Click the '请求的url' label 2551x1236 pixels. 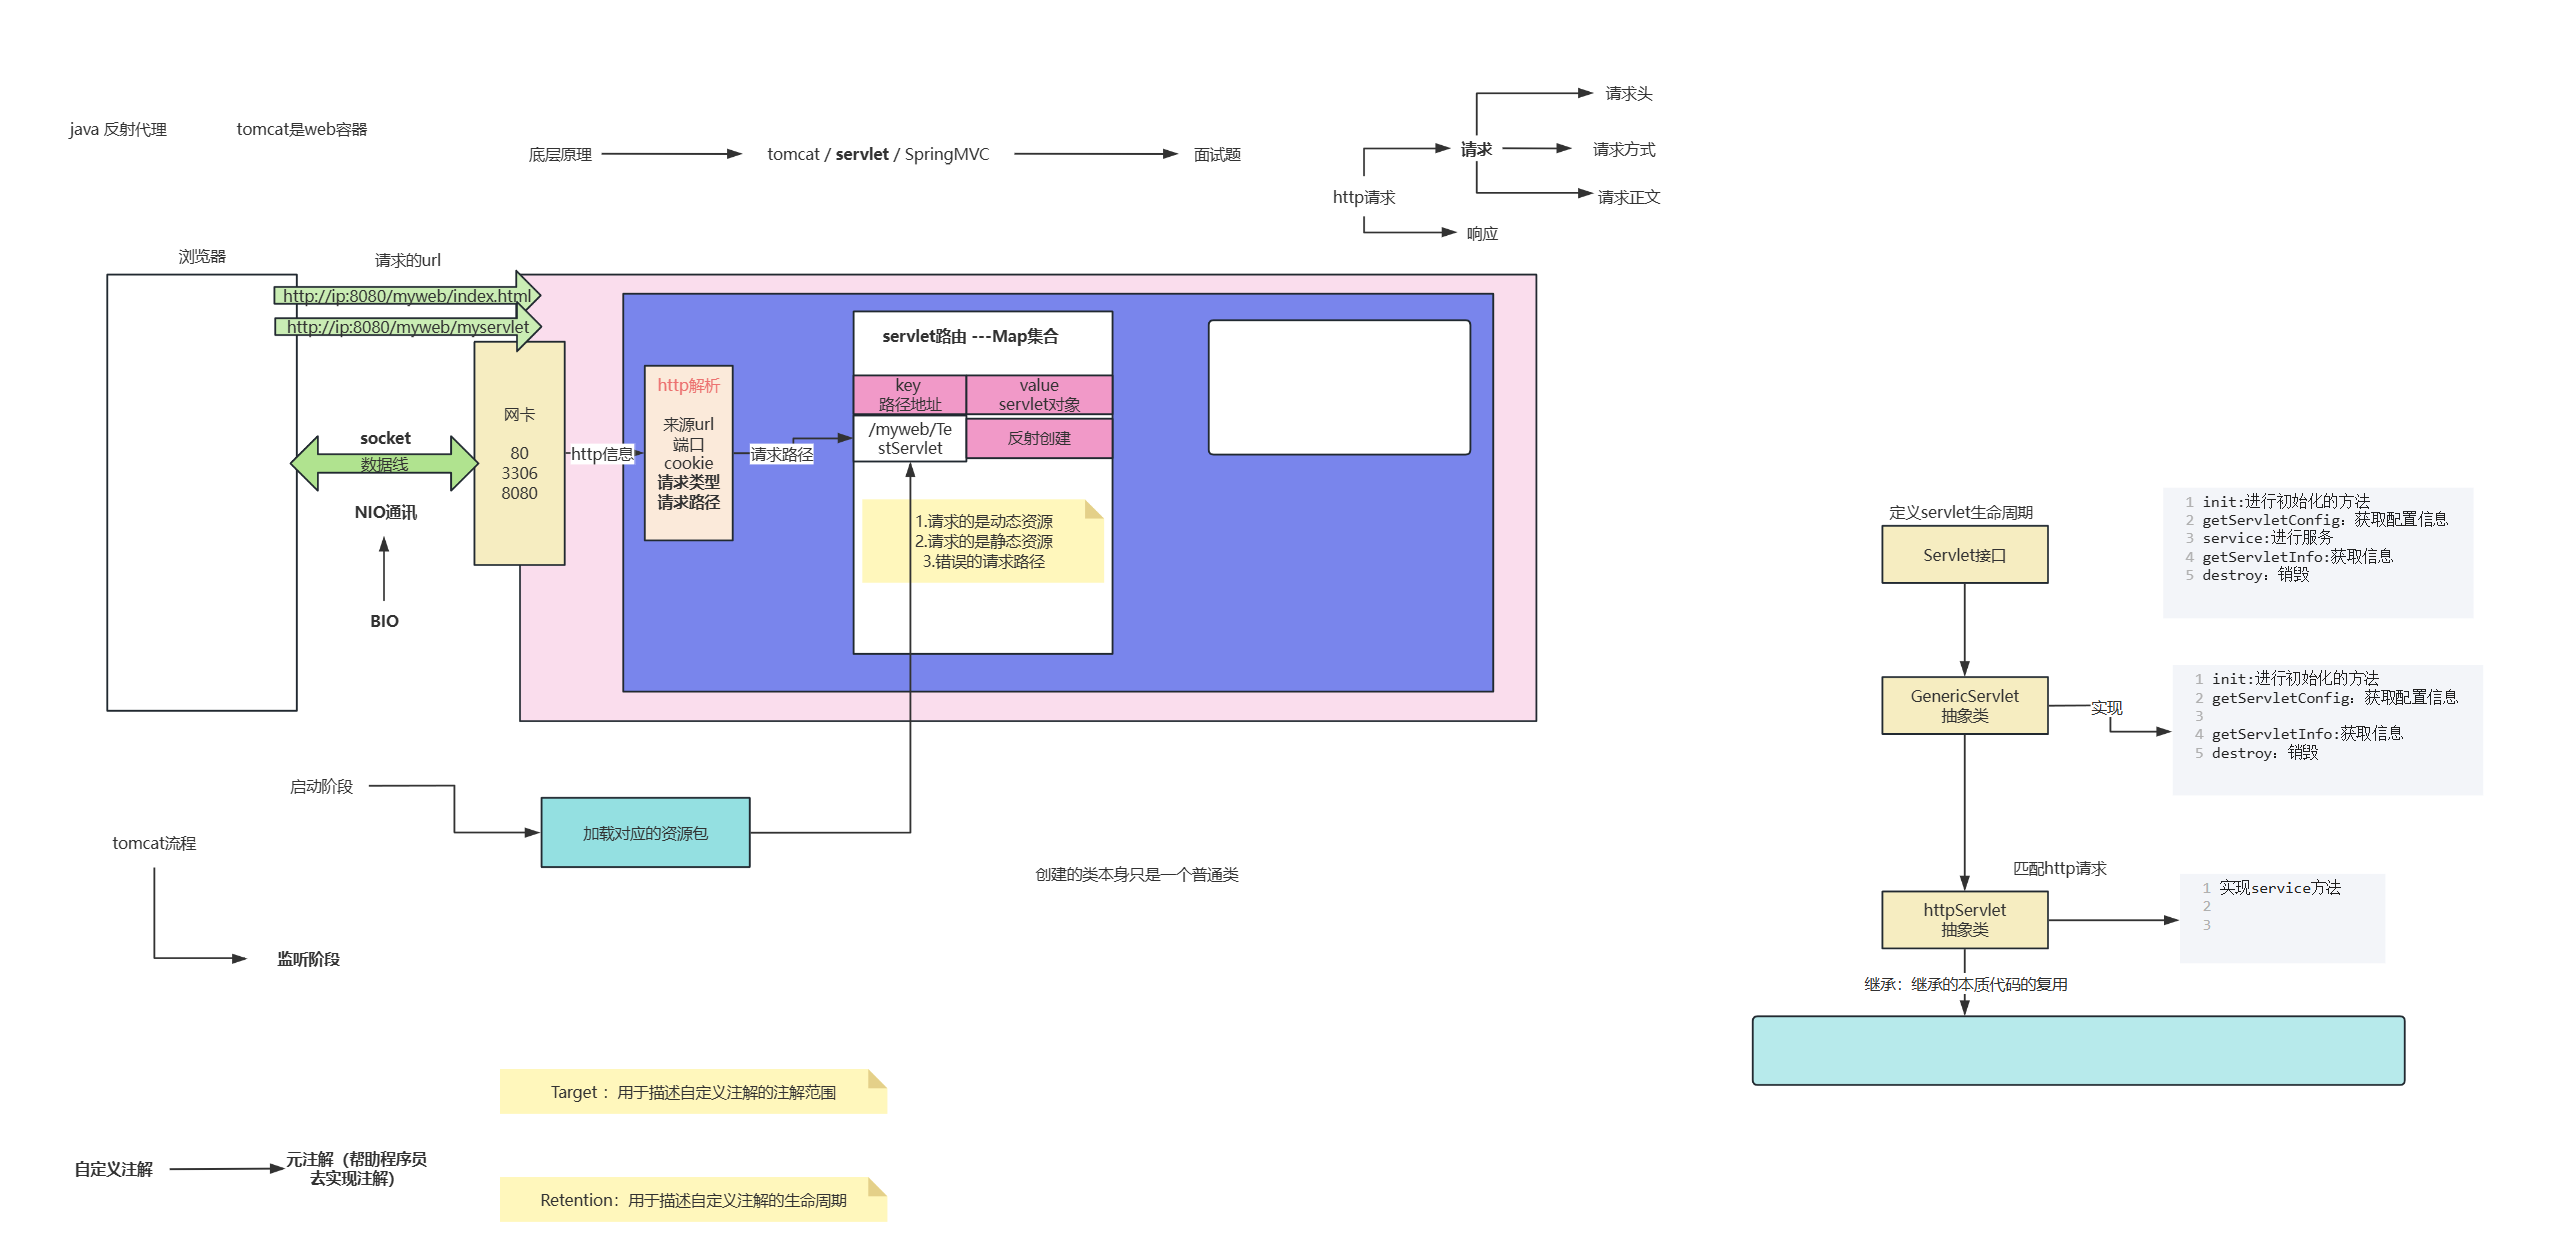tap(407, 260)
